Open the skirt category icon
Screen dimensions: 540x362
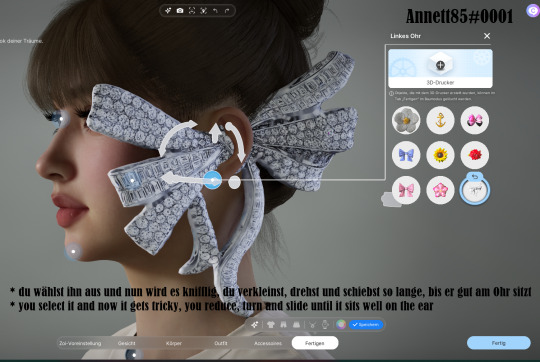pyautogui.click(x=296, y=325)
